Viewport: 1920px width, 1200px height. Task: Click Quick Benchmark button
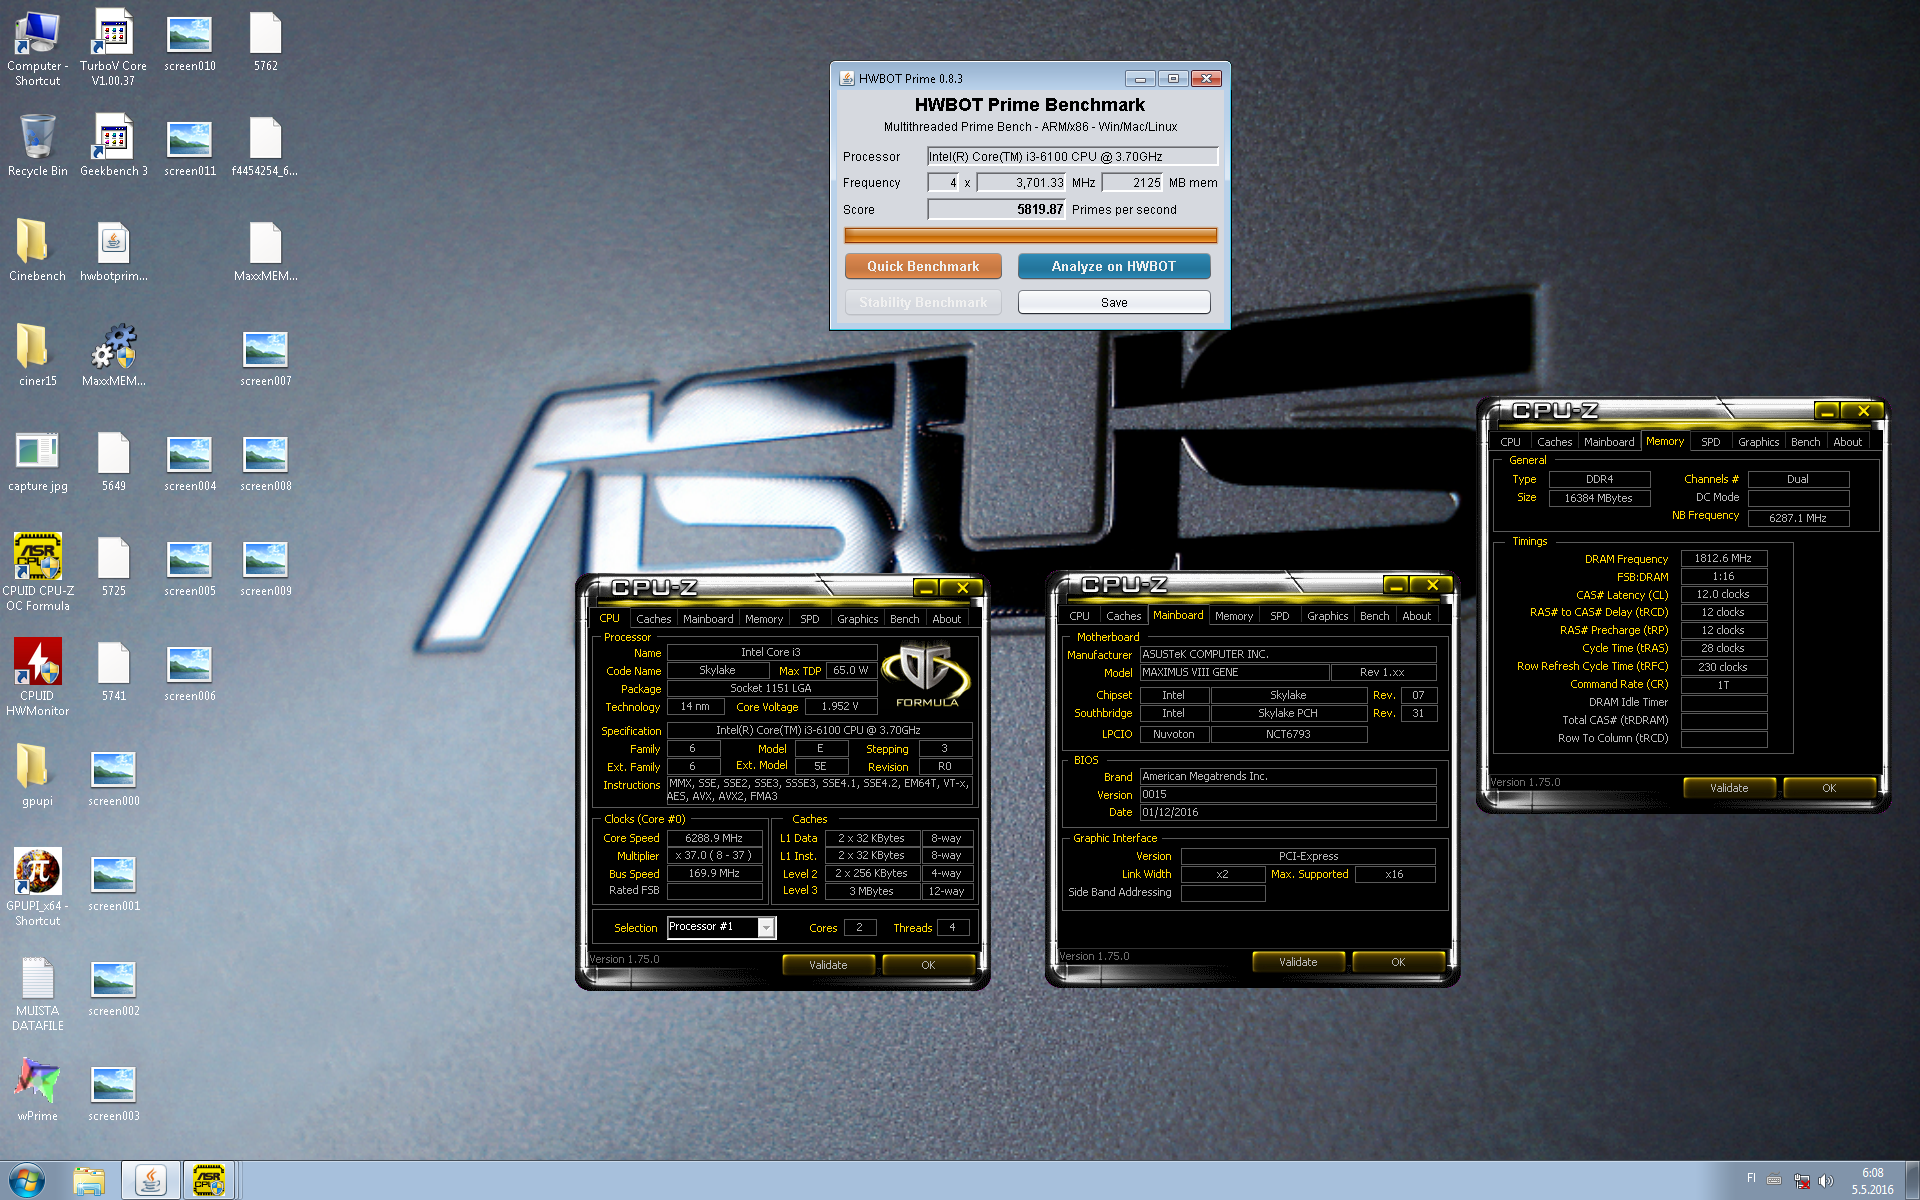pyautogui.click(x=923, y=266)
